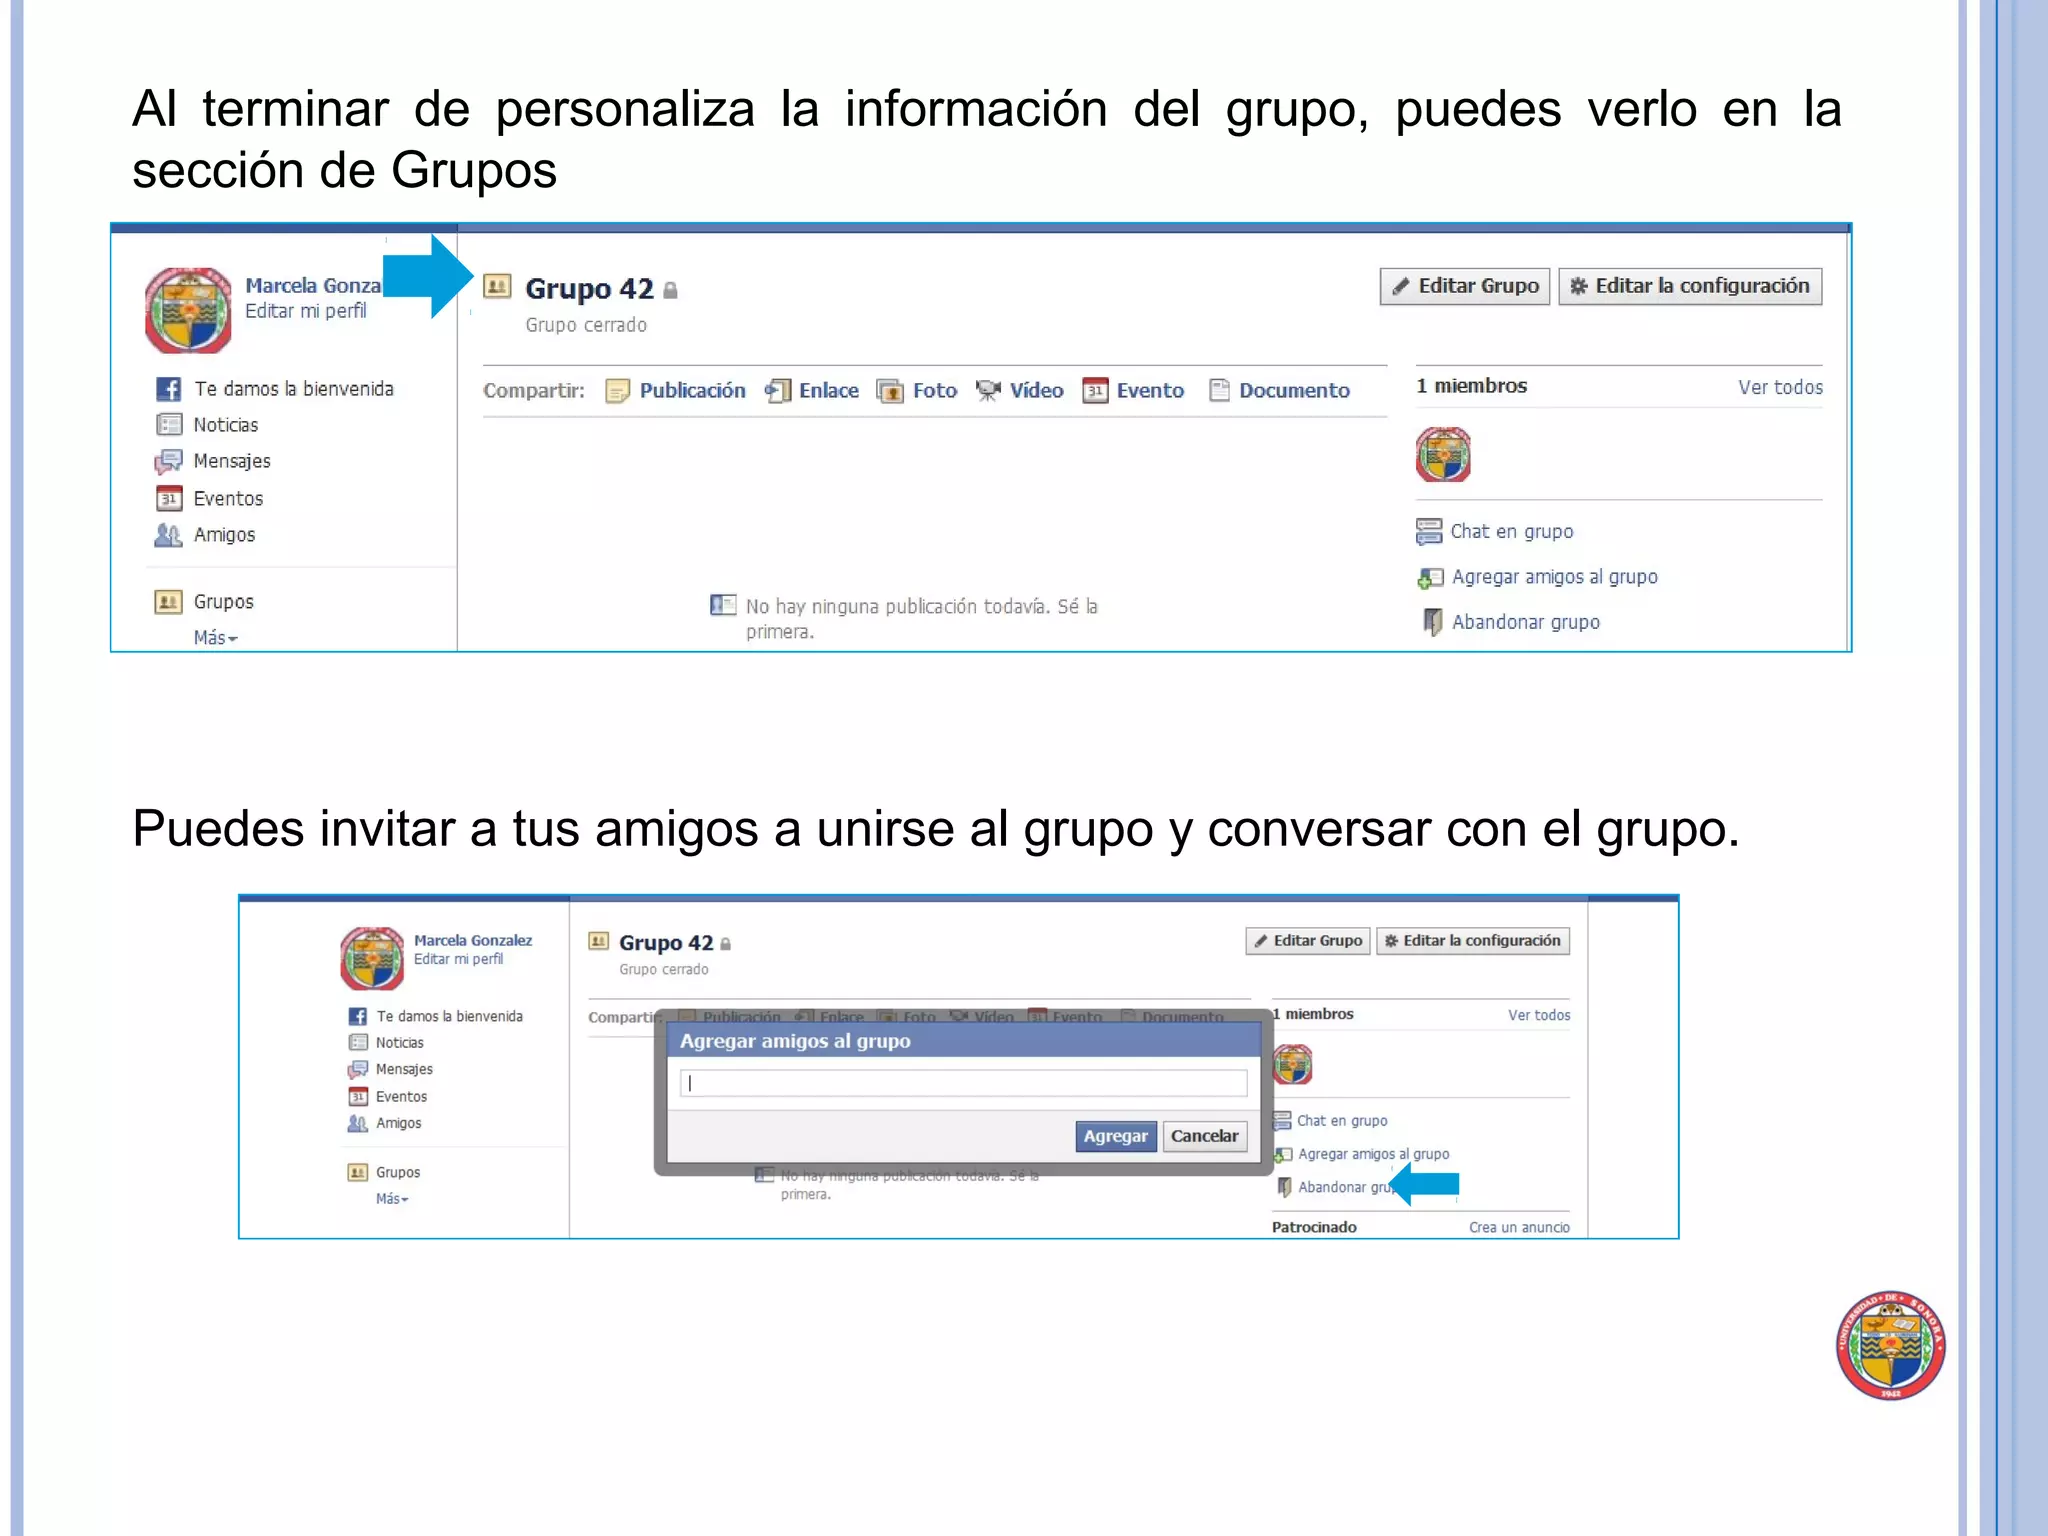Open Grupos in top sidebar
This screenshot has width=2048, height=1536.
[x=223, y=602]
